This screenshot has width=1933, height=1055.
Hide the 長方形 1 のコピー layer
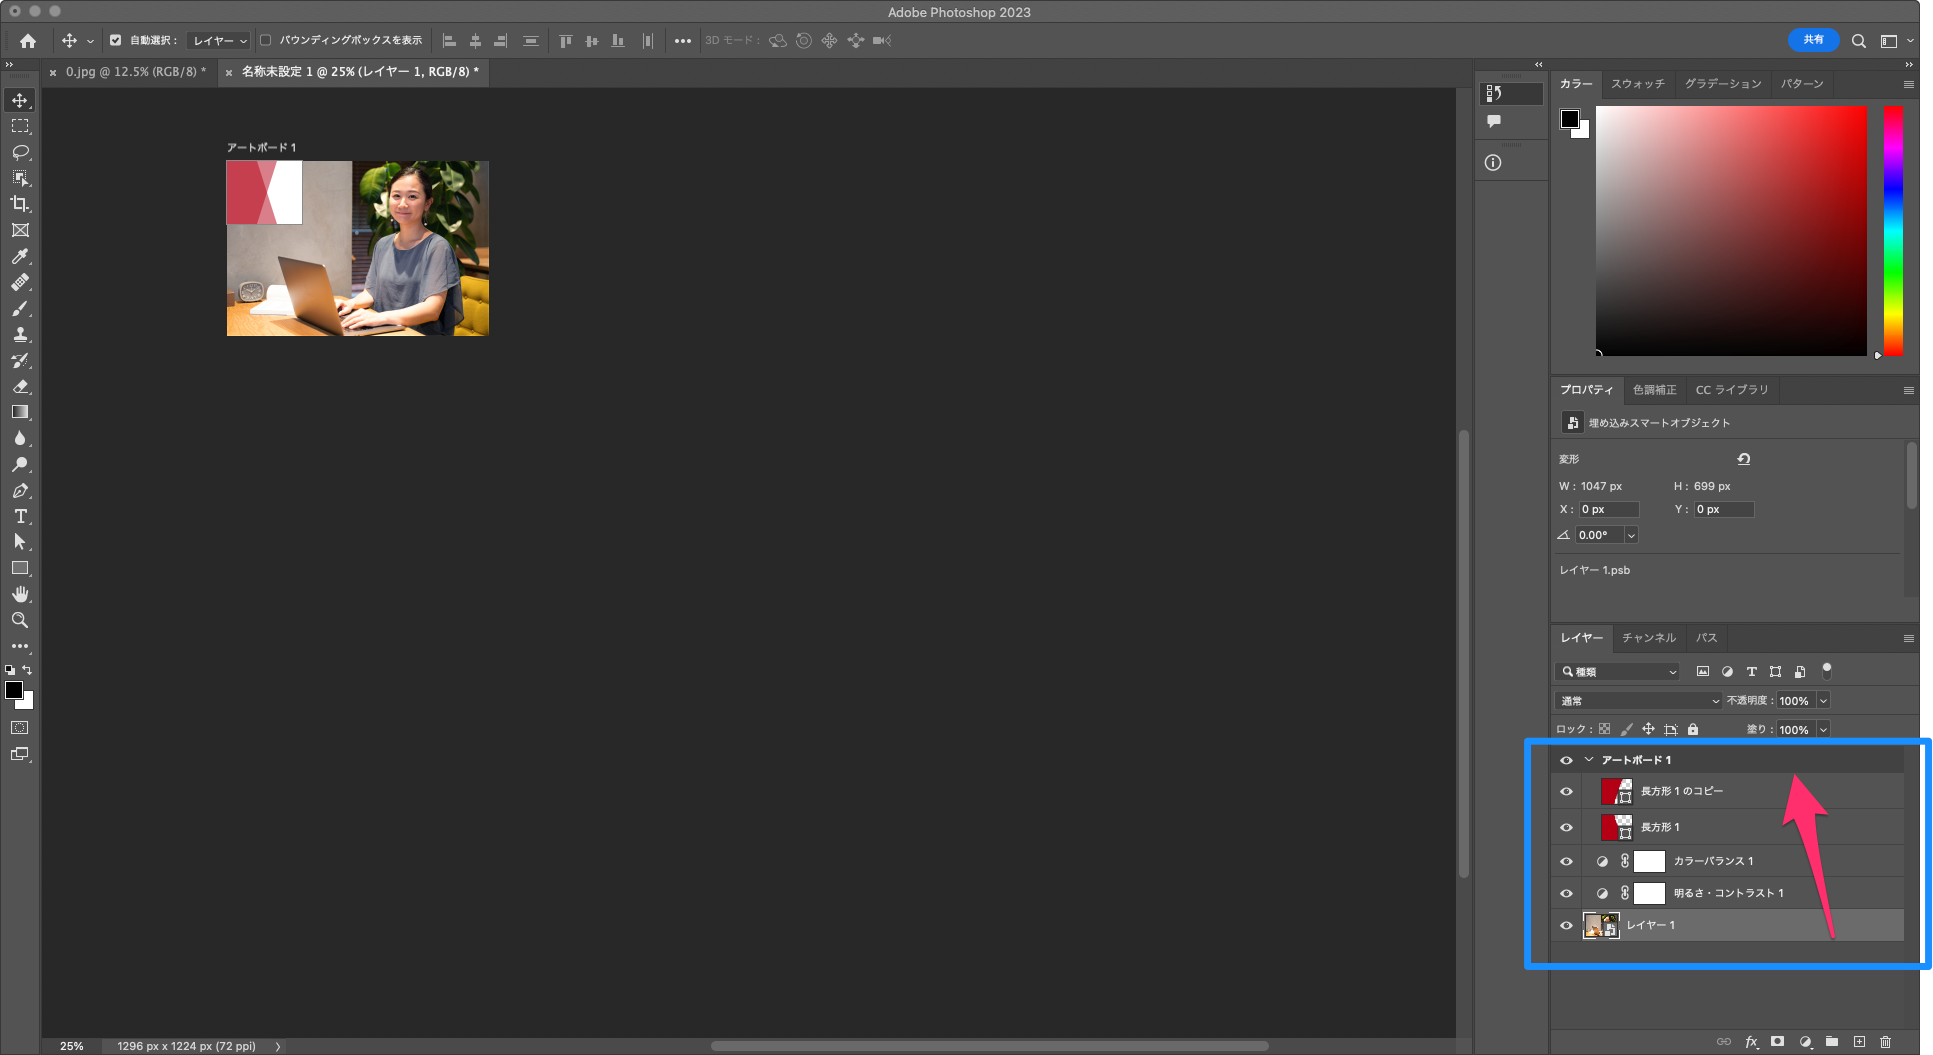(x=1566, y=791)
